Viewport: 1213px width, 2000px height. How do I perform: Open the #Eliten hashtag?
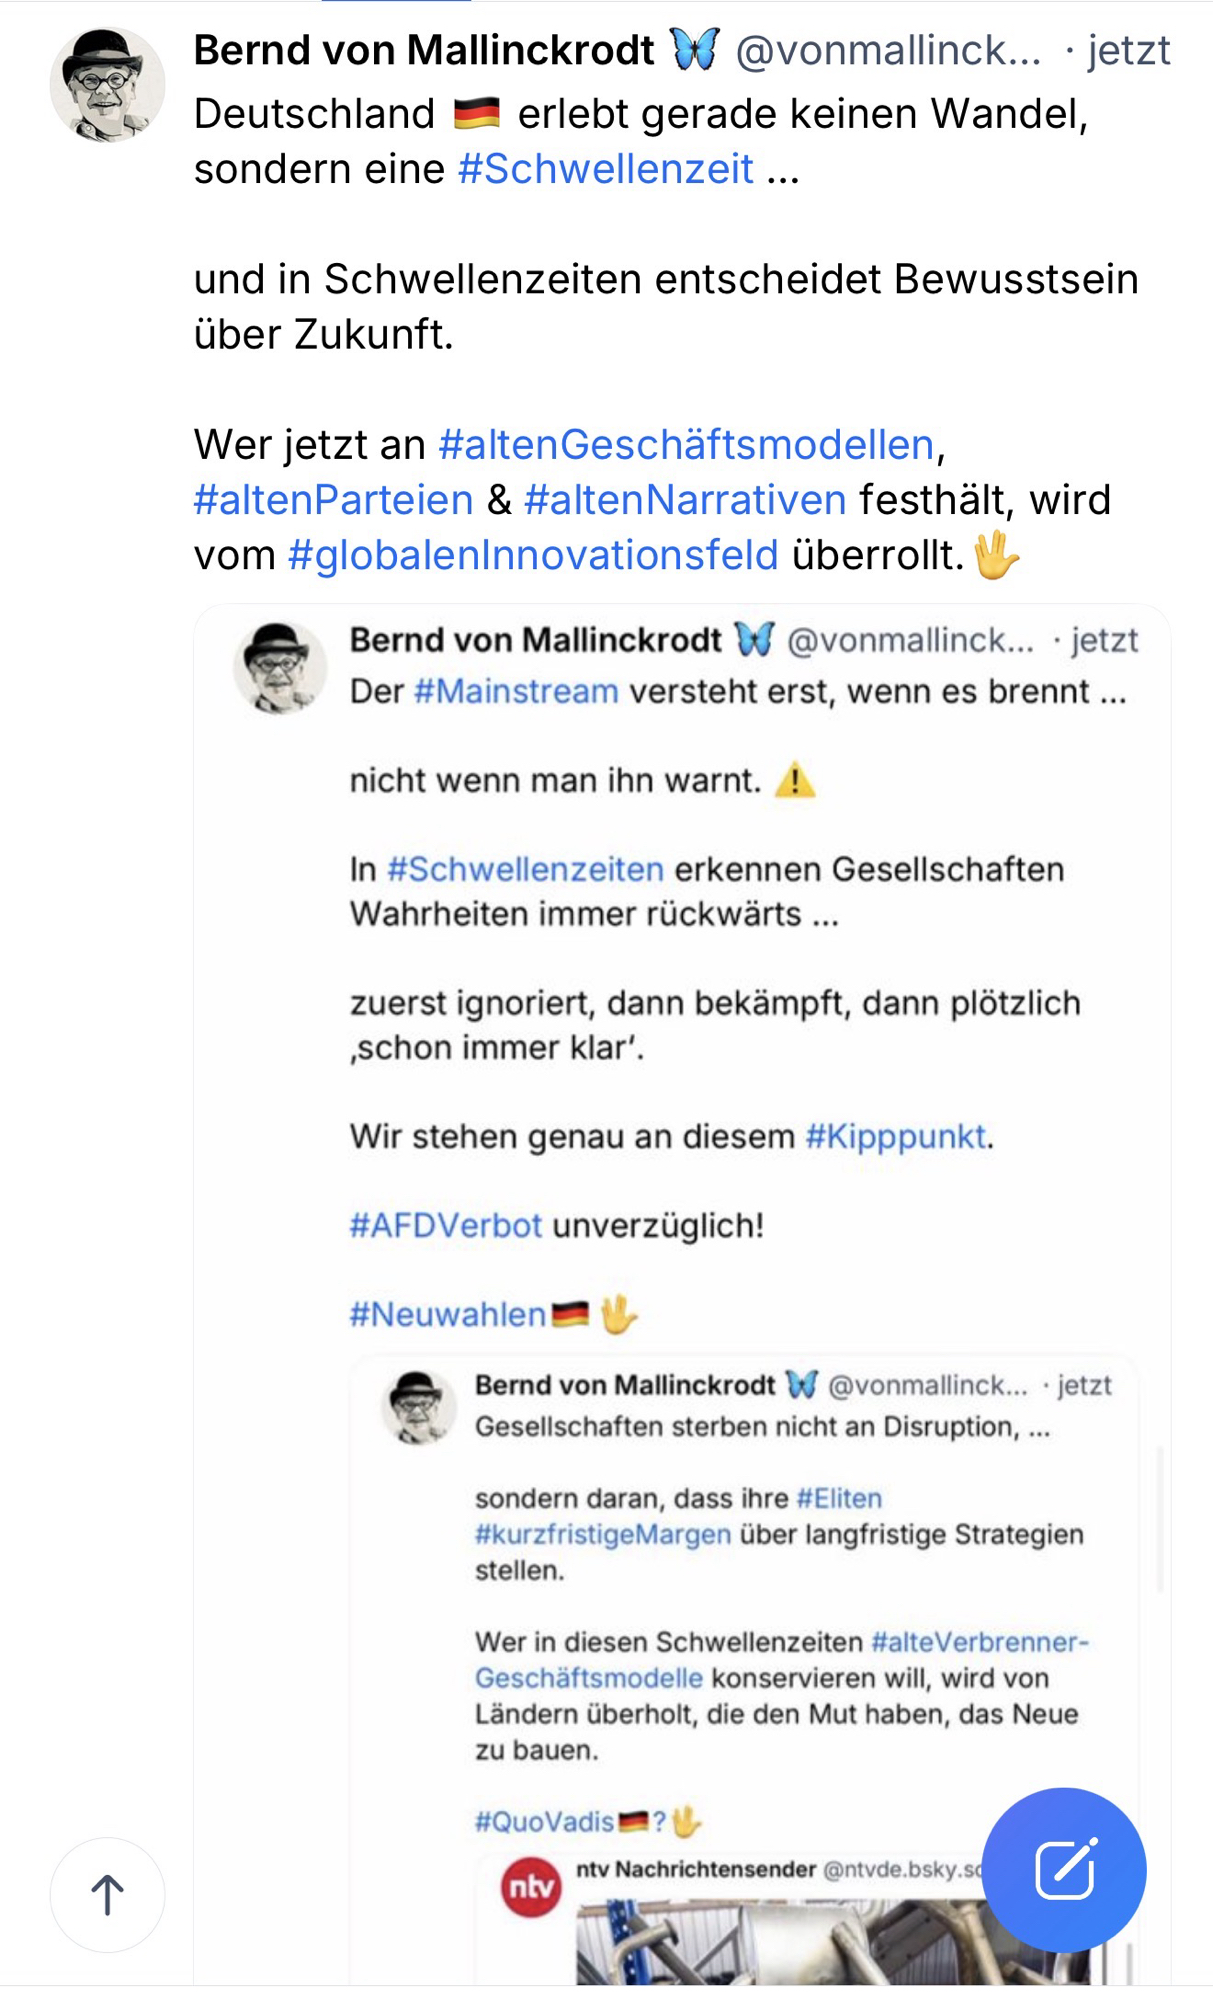[x=839, y=1498]
